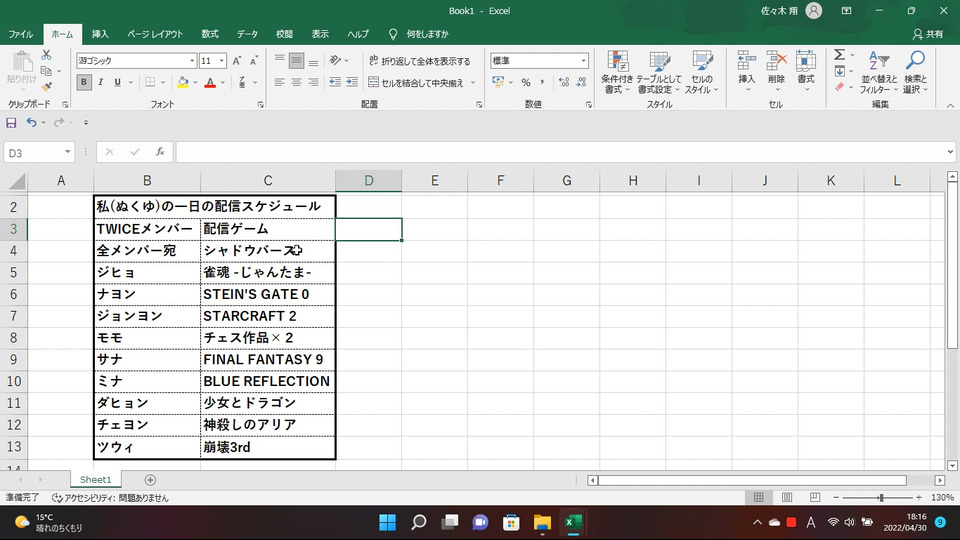The image size is (960, 540).
Task: Apply yellow fill color bucket
Action: pos(182,82)
